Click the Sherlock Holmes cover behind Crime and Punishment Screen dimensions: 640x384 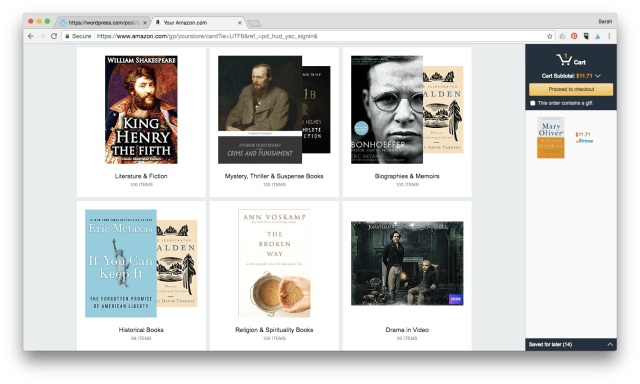(x=316, y=110)
